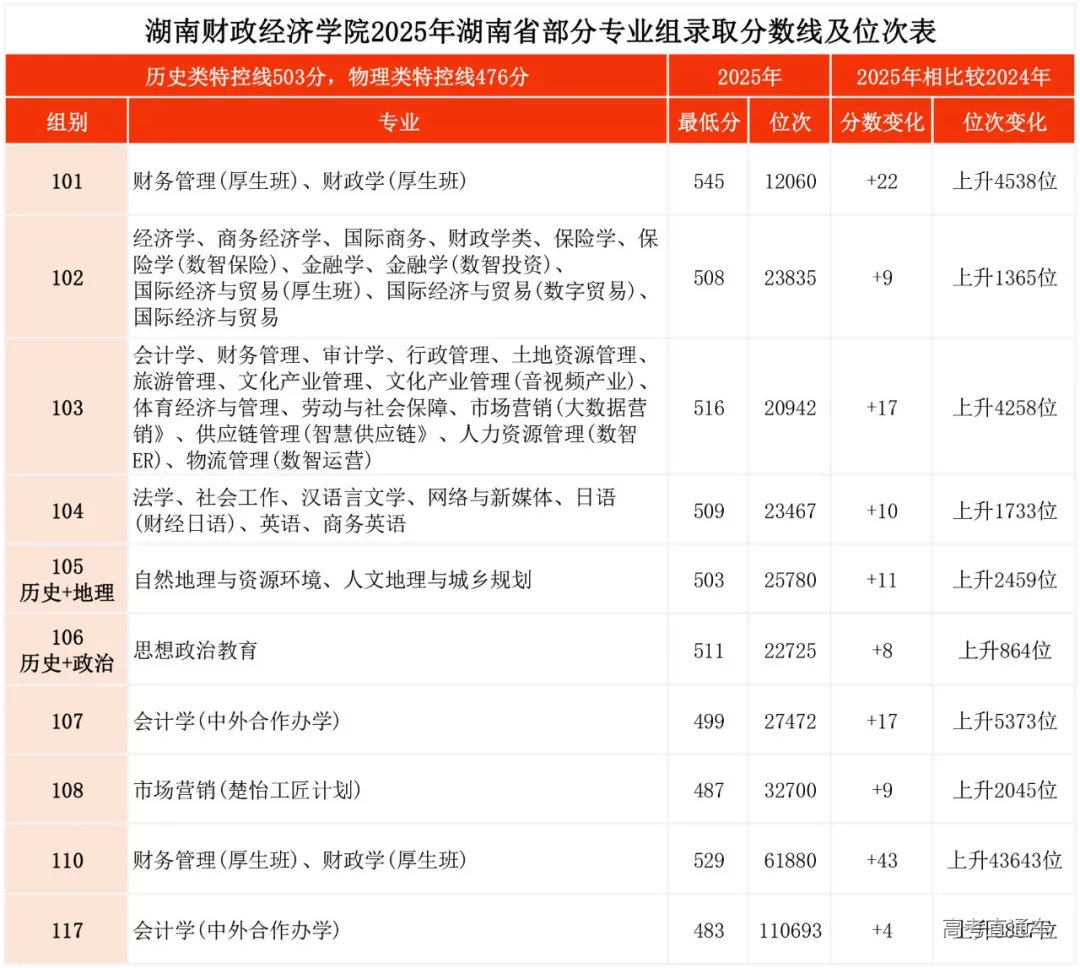This screenshot has width=1080, height=968.
Task: Click group 106 历史+政治 cell
Action: pos(65,649)
